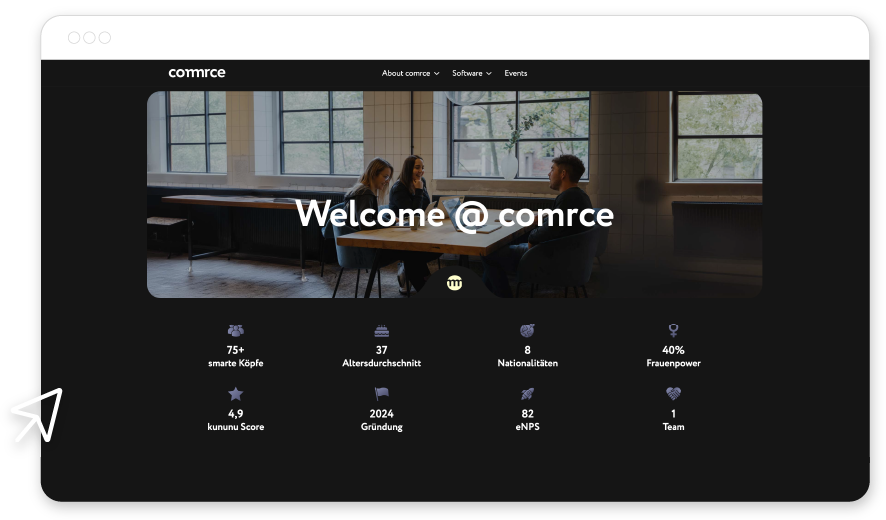Click the 'eNPS' label

(x=527, y=427)
